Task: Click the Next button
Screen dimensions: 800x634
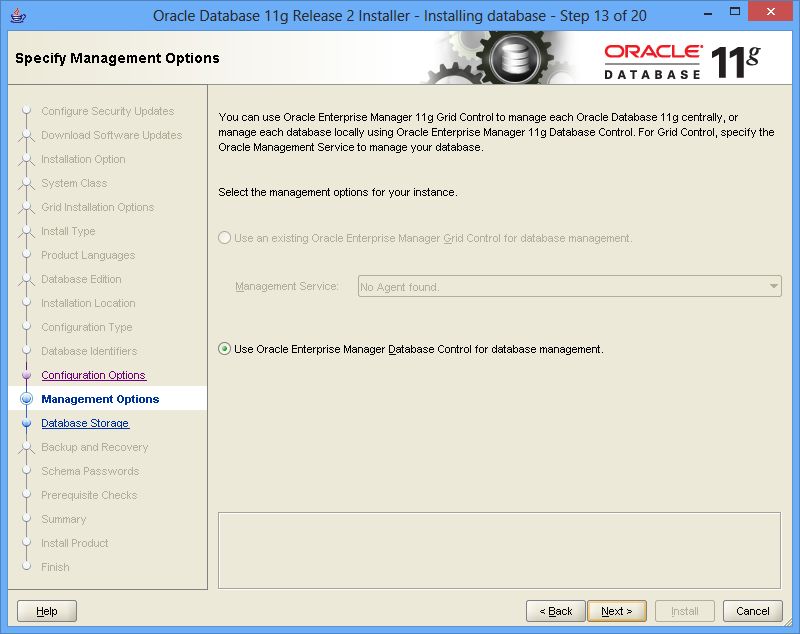Action: (617, 611)
